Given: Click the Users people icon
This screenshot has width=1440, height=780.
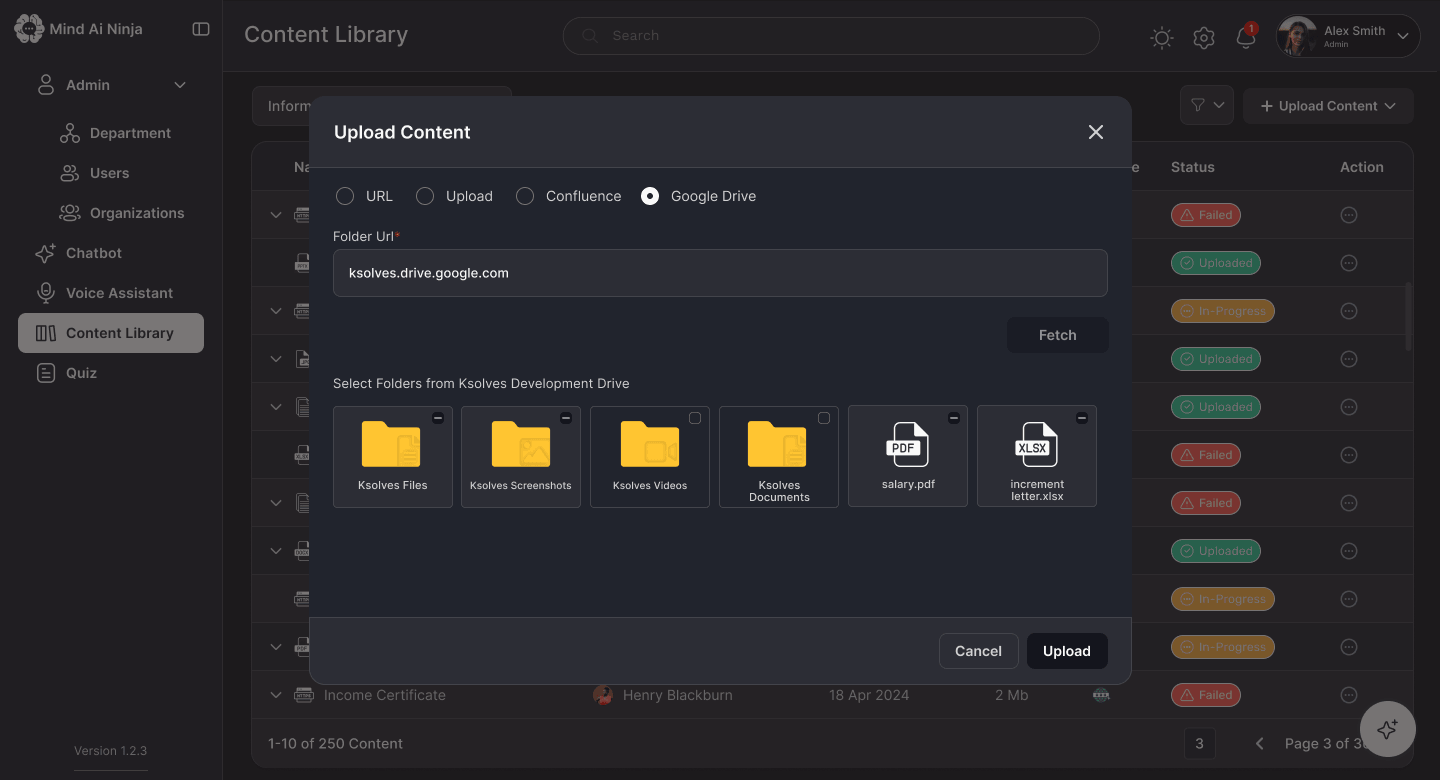Looking at the screenshot, I should tap(70, 173).
